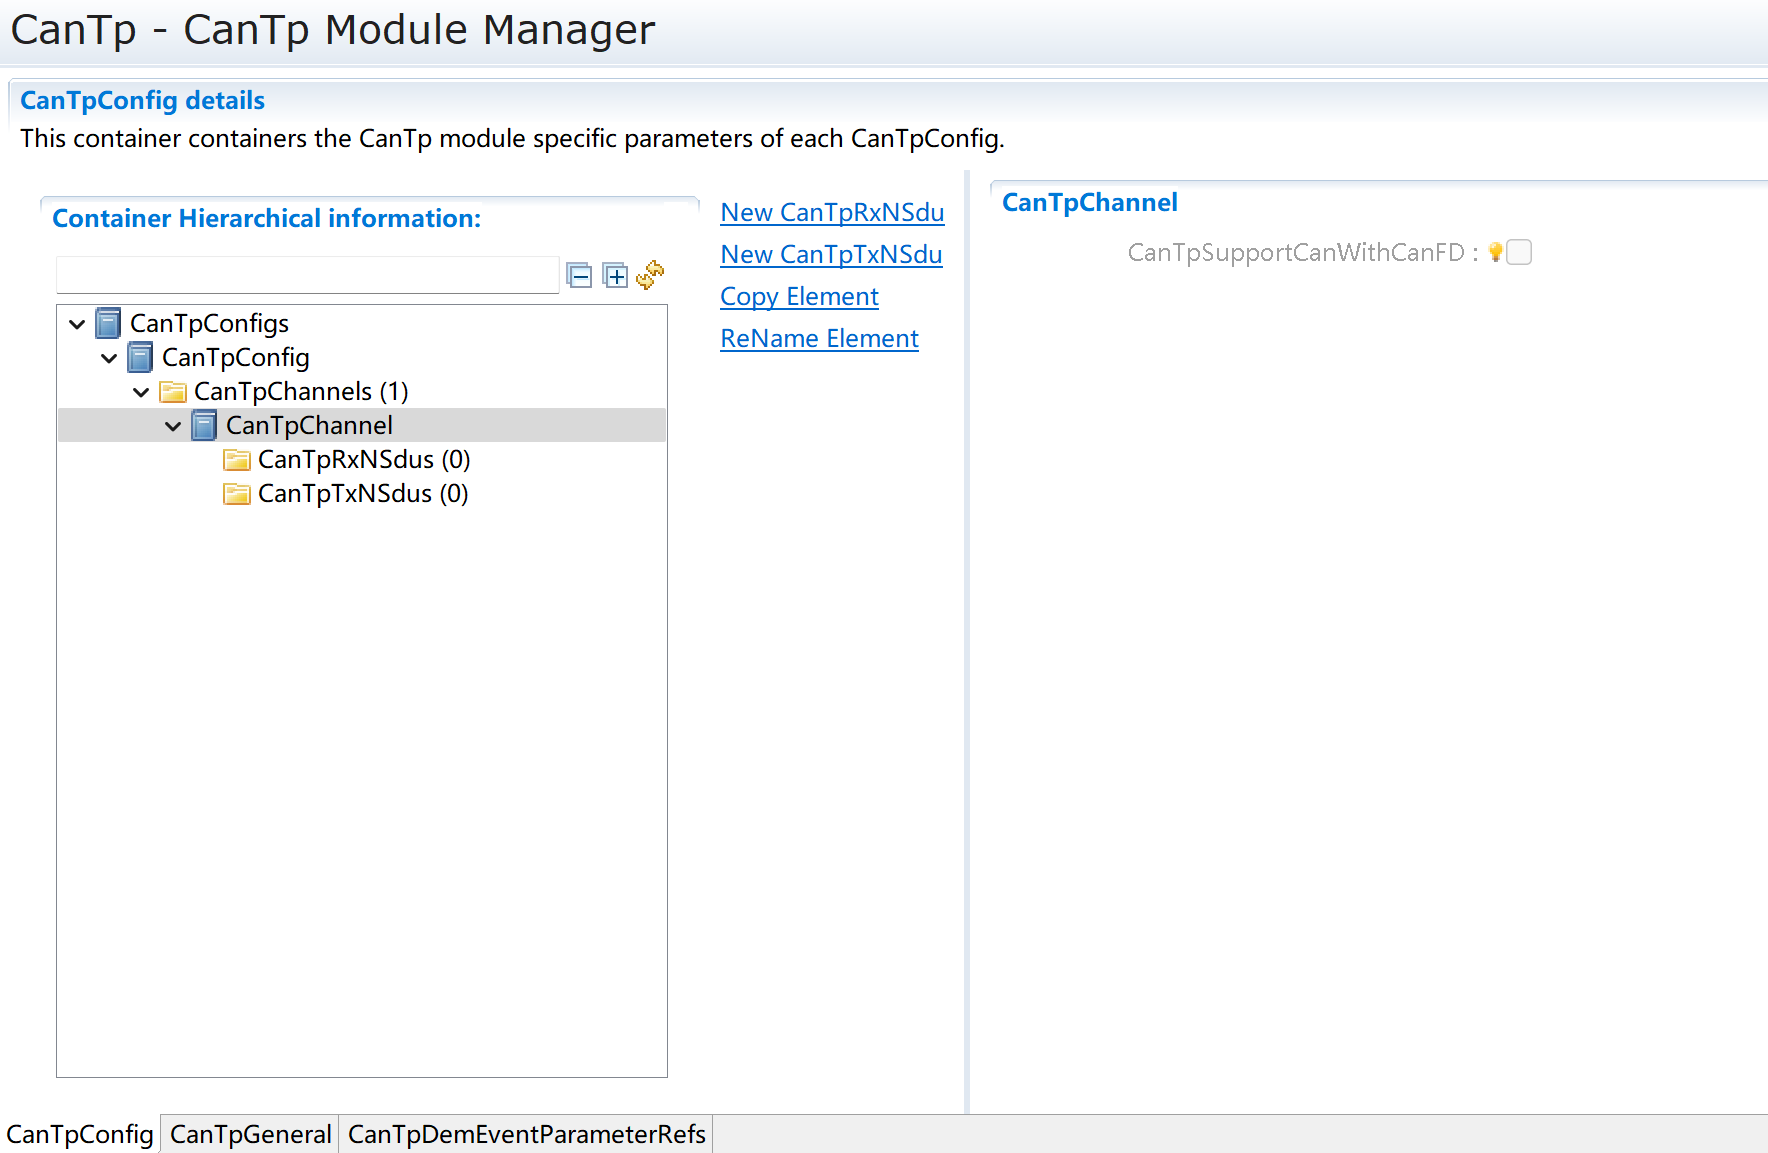This screenshot has height=1153, width=1768.
Task: Click the expand all tree icon
Action: pyautogui.click(x=616, y=276)
